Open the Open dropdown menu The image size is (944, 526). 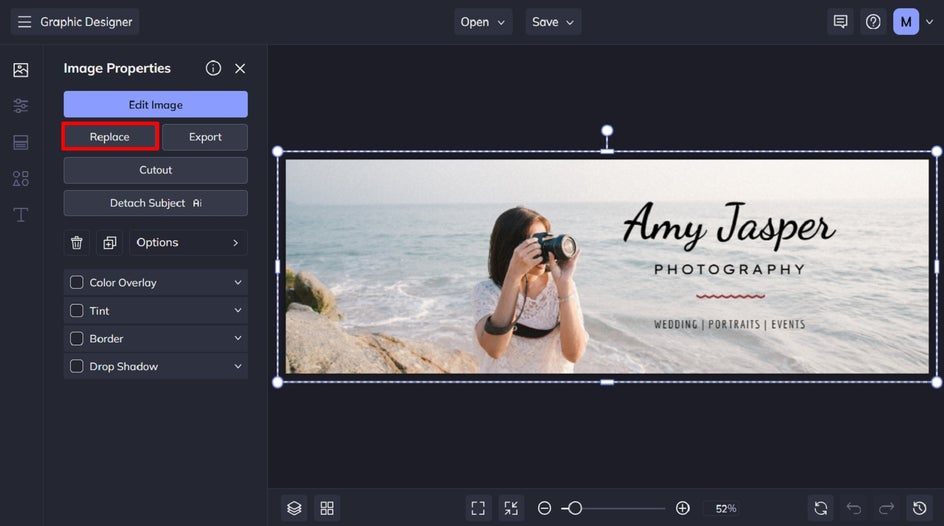(484, 22)
